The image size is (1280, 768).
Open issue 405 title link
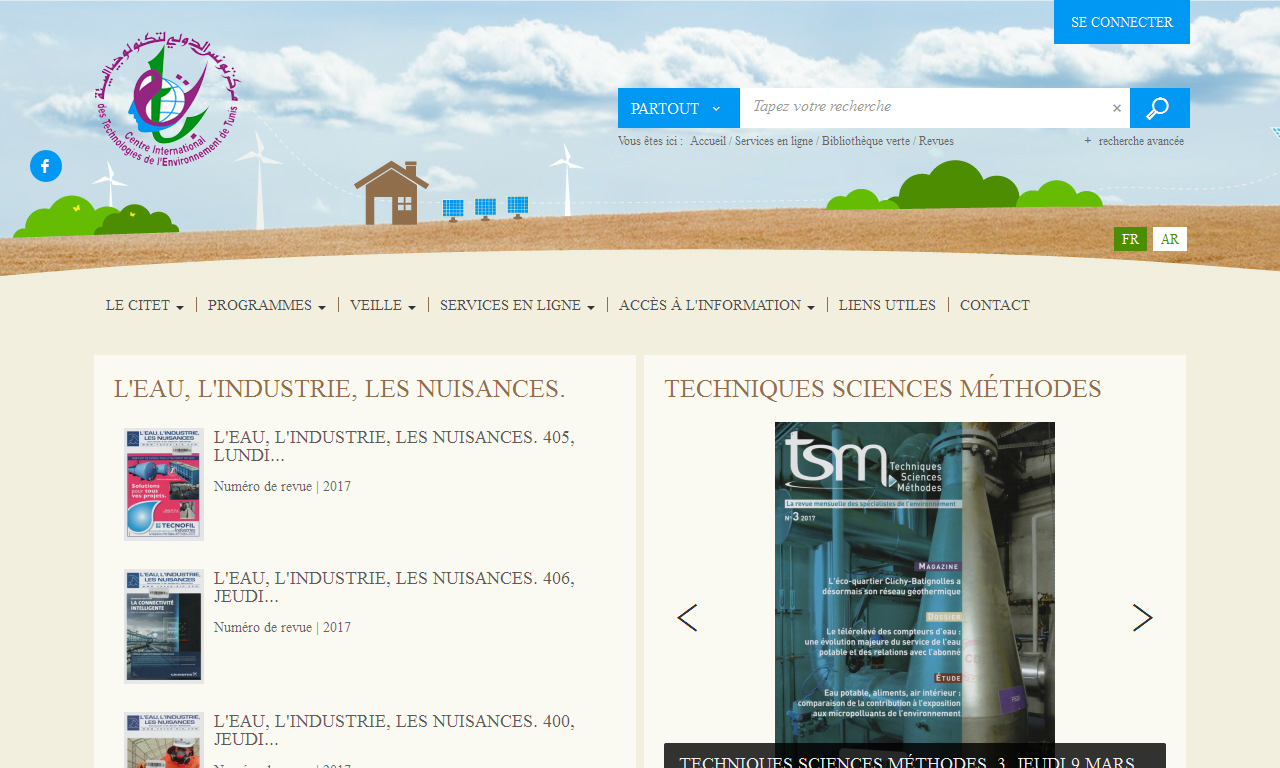pos(394,446)
